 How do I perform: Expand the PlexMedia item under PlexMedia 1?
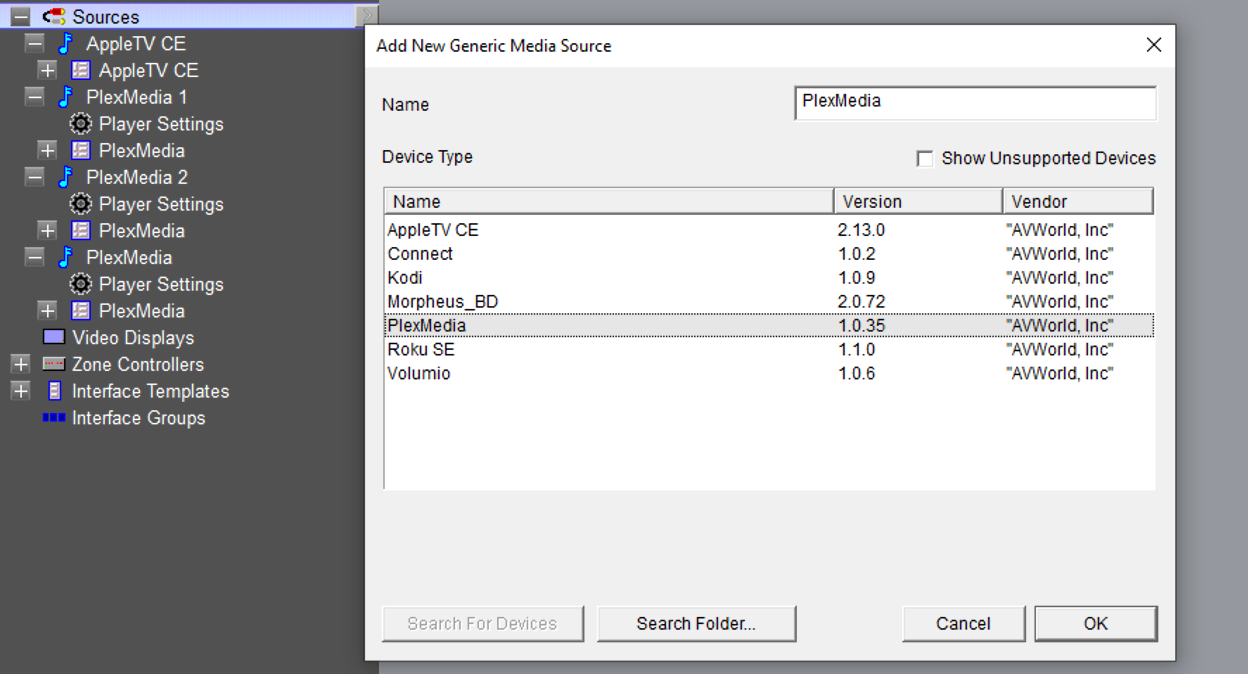click(x=47, y=150)
